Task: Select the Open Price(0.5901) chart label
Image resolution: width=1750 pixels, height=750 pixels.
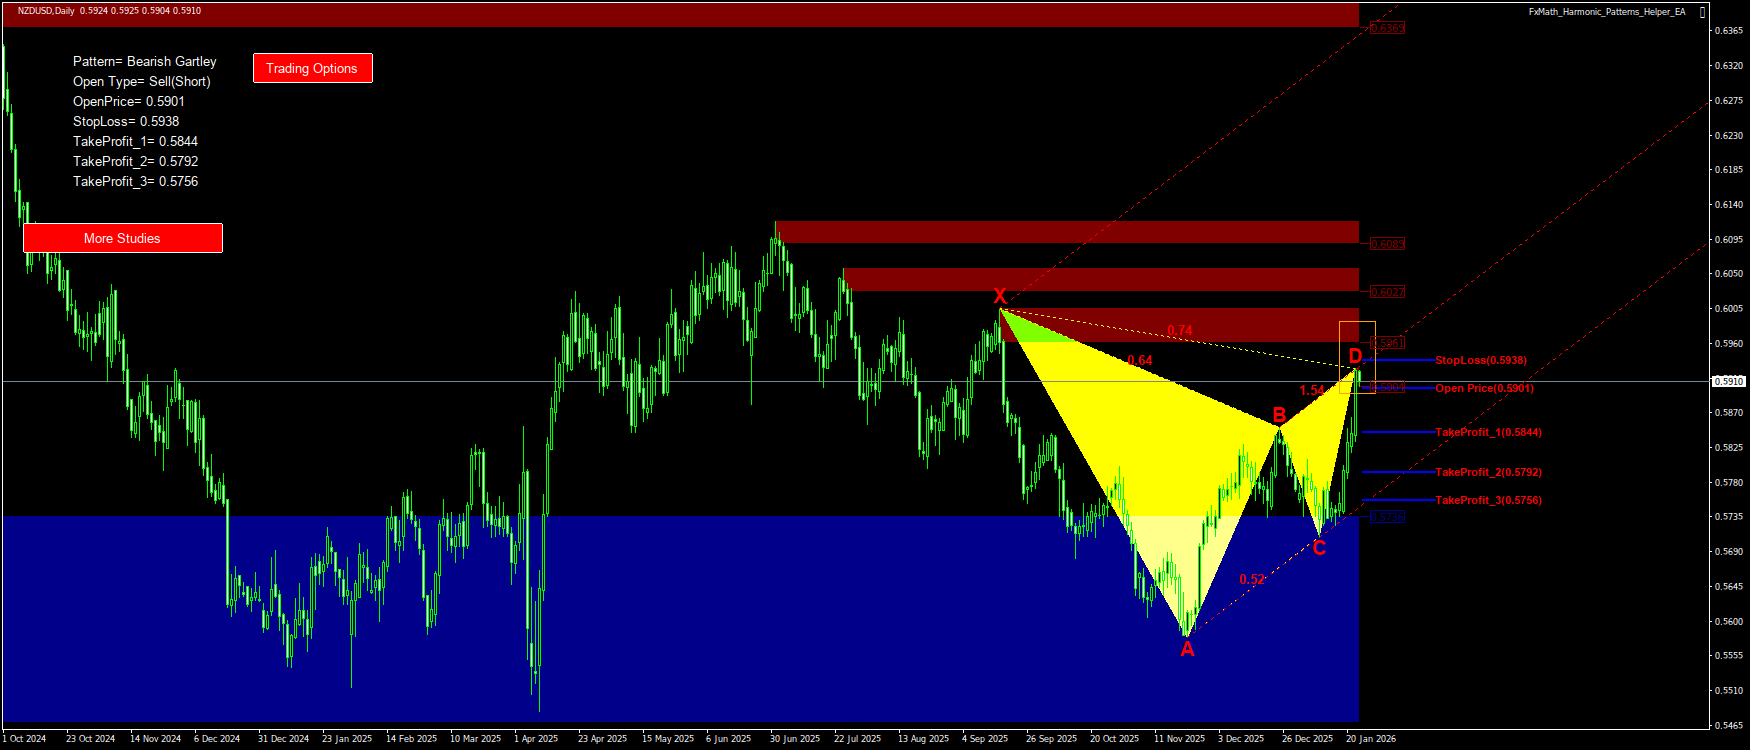Action: [x=1485, y=388]
